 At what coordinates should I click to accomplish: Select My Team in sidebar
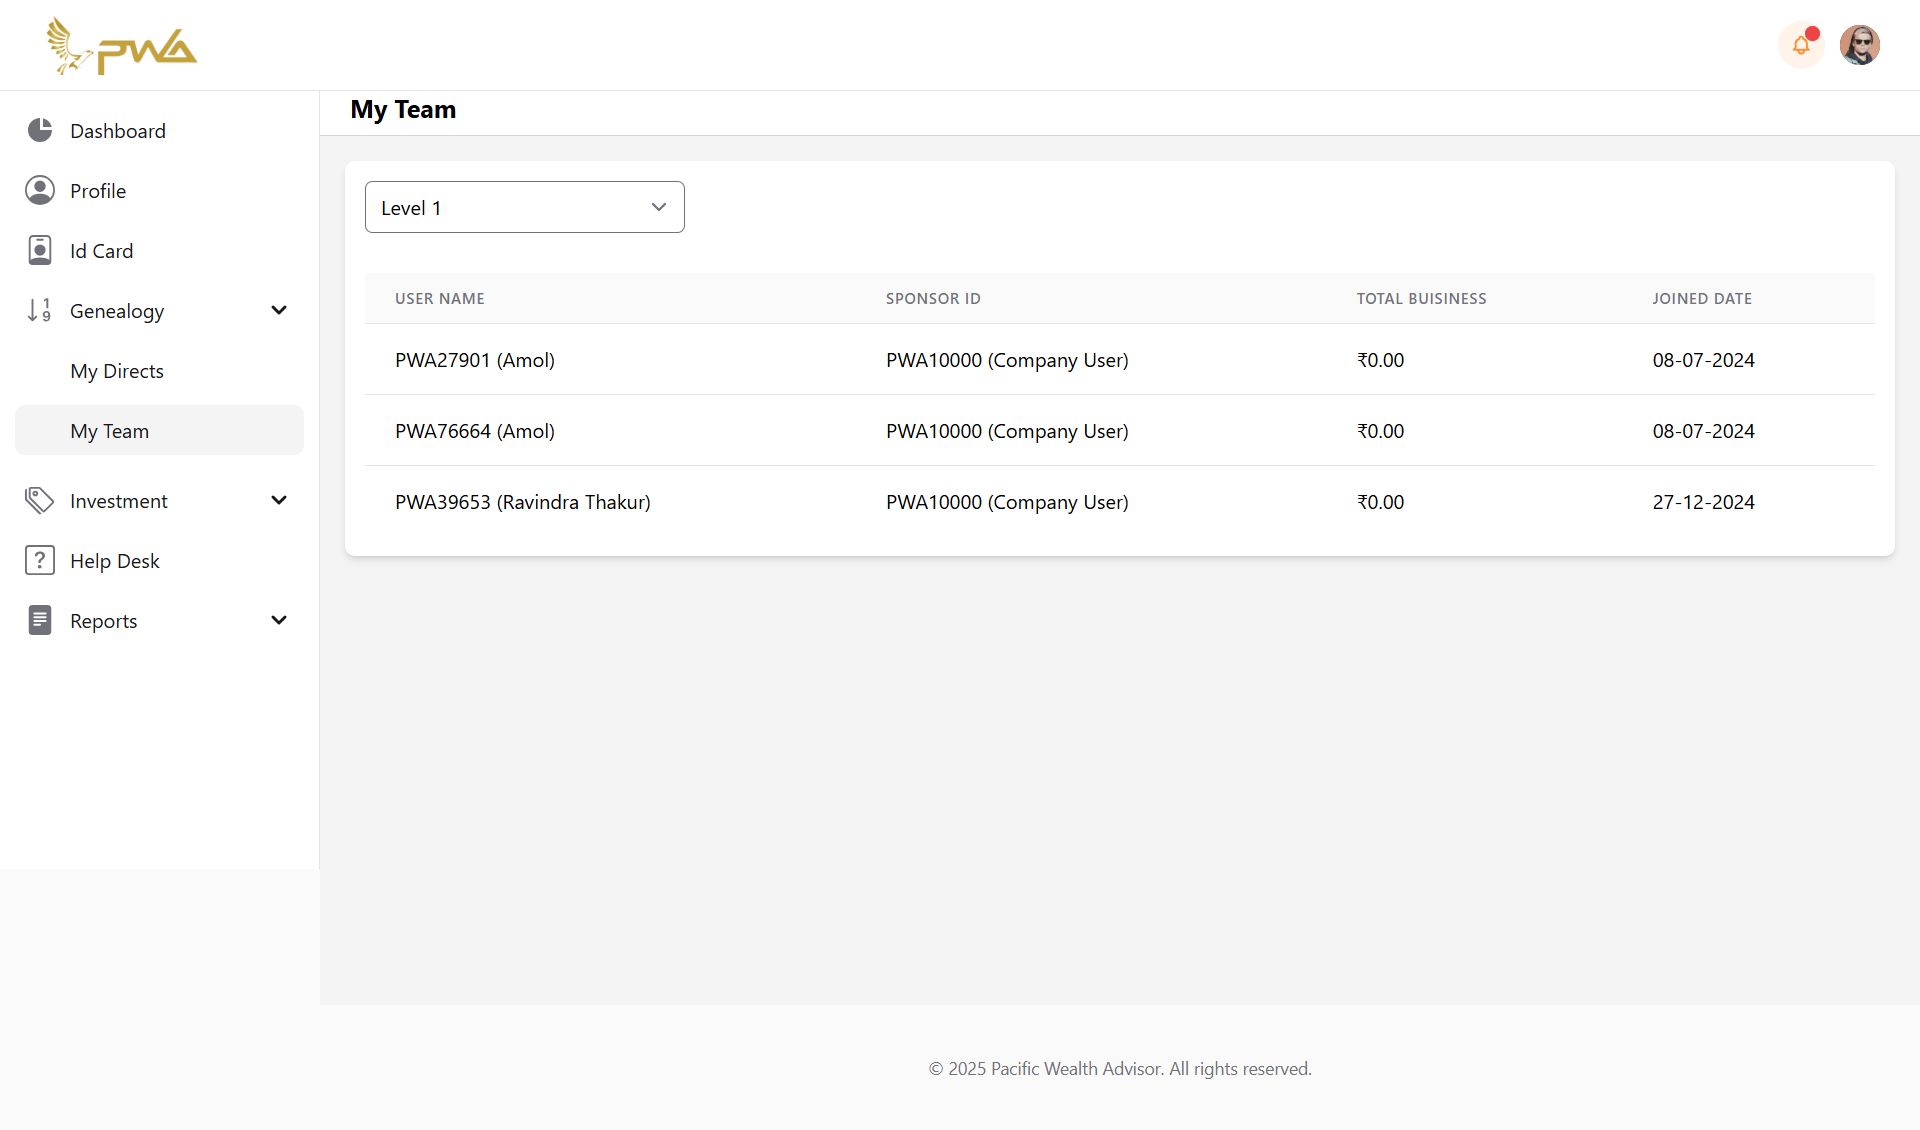110,431
